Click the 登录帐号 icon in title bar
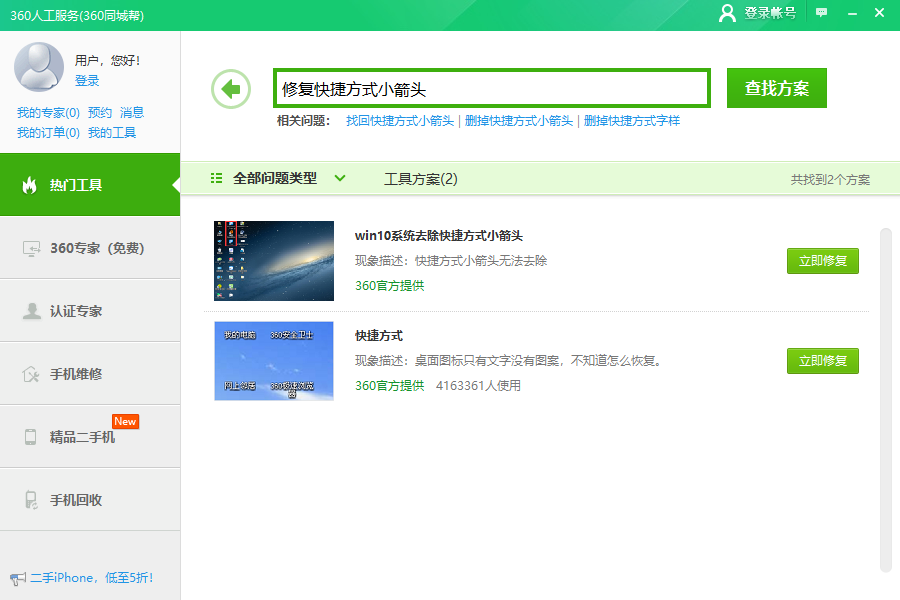The image size is (900, 600). point(729,13)
